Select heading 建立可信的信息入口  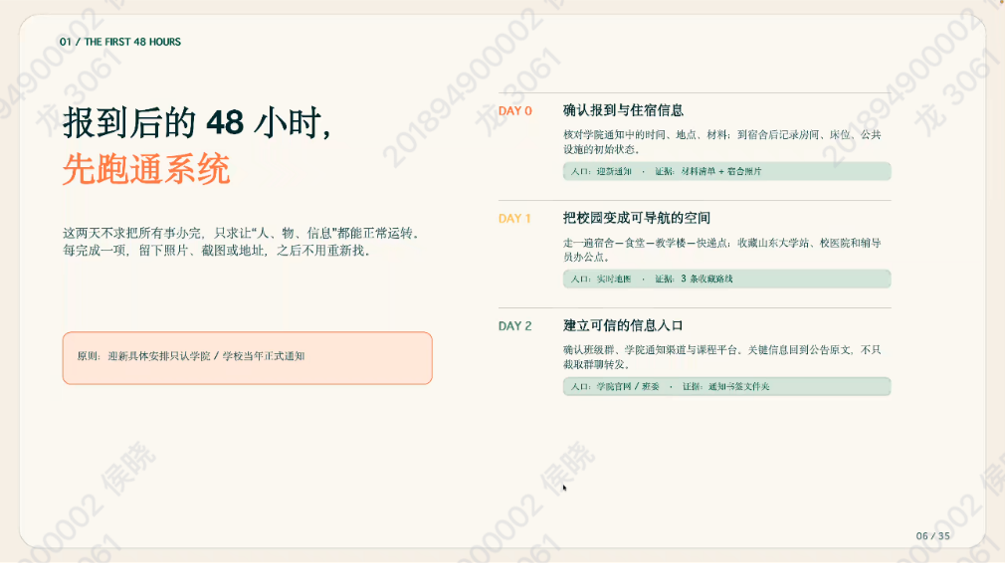click(x=623, y=326)
